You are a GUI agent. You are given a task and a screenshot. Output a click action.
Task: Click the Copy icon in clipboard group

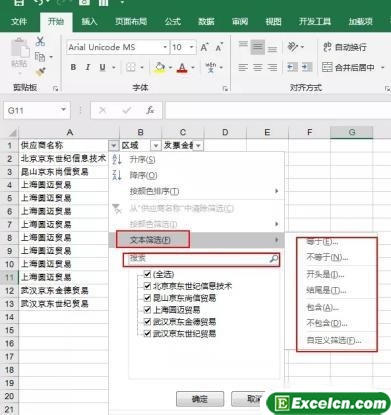pyautogui.click(x=40, y=57)
